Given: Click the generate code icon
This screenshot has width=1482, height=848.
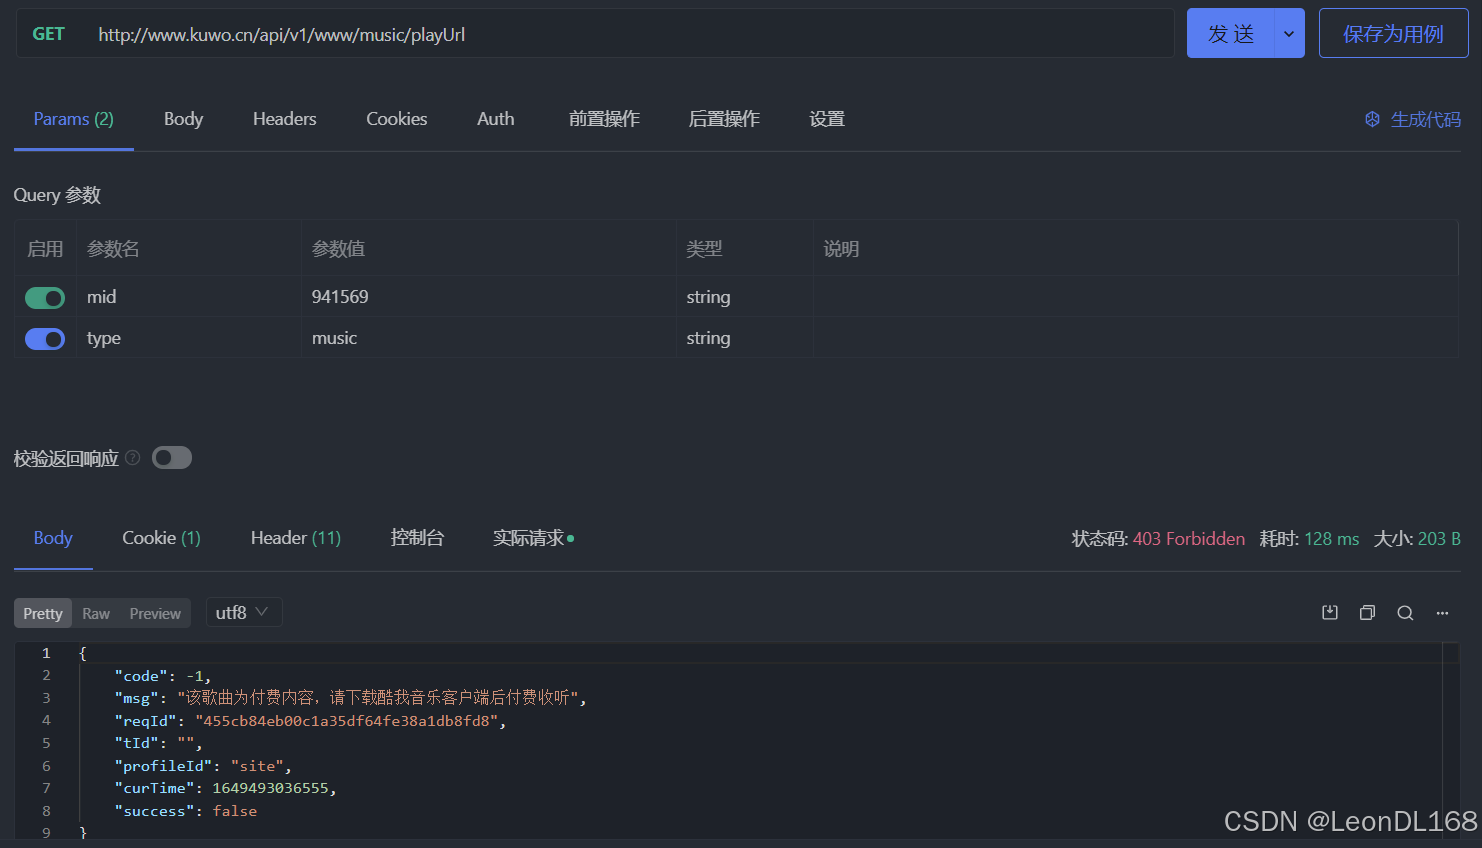Looking at the screenshot, I should tap(1372, 119).
